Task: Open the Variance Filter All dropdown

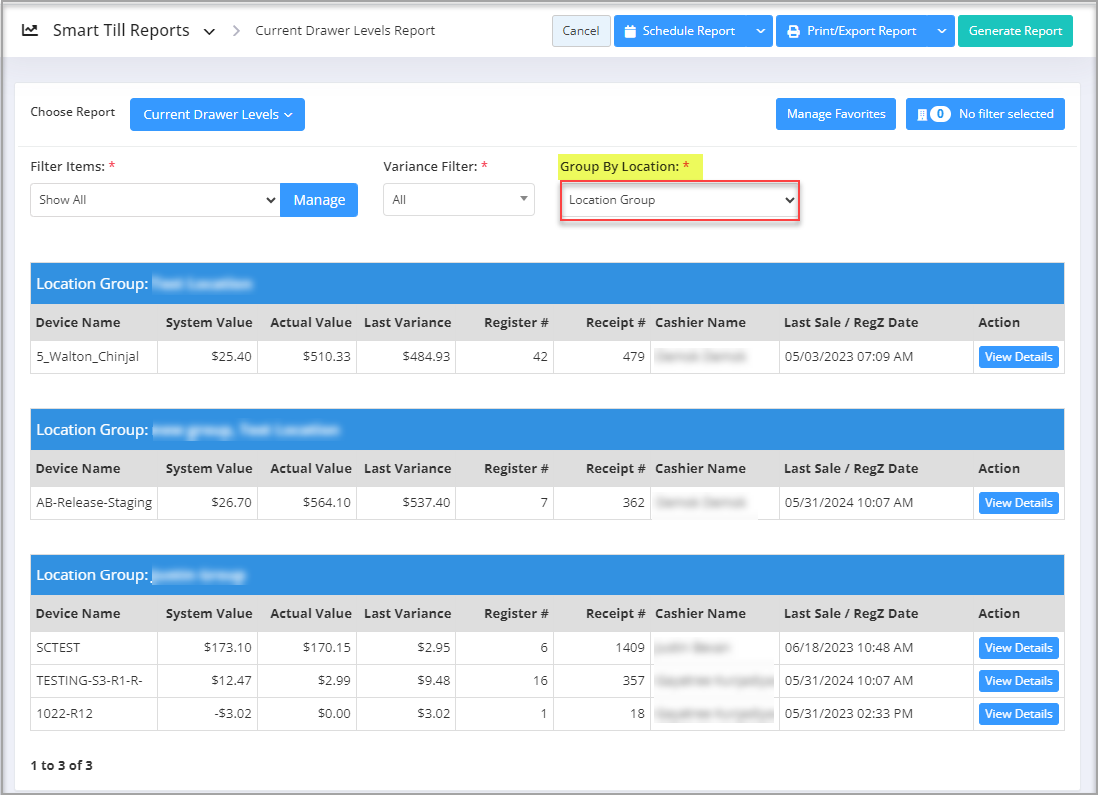Action: (x=459, y=200)
